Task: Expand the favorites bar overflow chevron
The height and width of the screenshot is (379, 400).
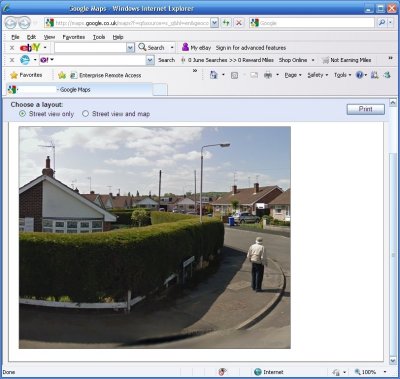Action: point(195,71)
